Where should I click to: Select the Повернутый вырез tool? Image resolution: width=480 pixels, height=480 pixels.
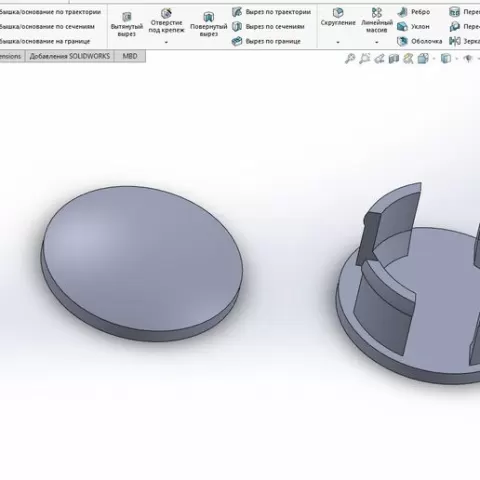(x=209, y=24)
